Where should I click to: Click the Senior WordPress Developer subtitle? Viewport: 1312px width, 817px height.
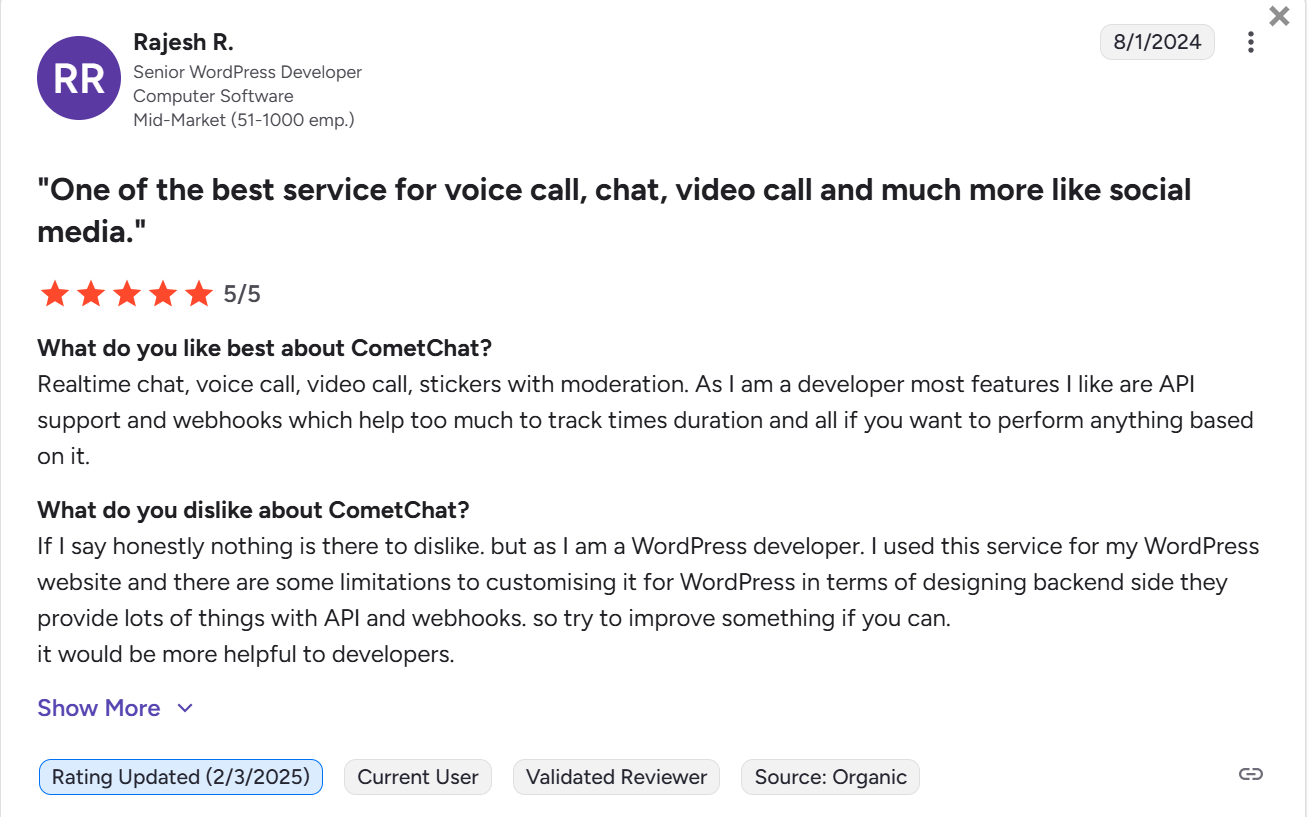click(x=247, y=72)
